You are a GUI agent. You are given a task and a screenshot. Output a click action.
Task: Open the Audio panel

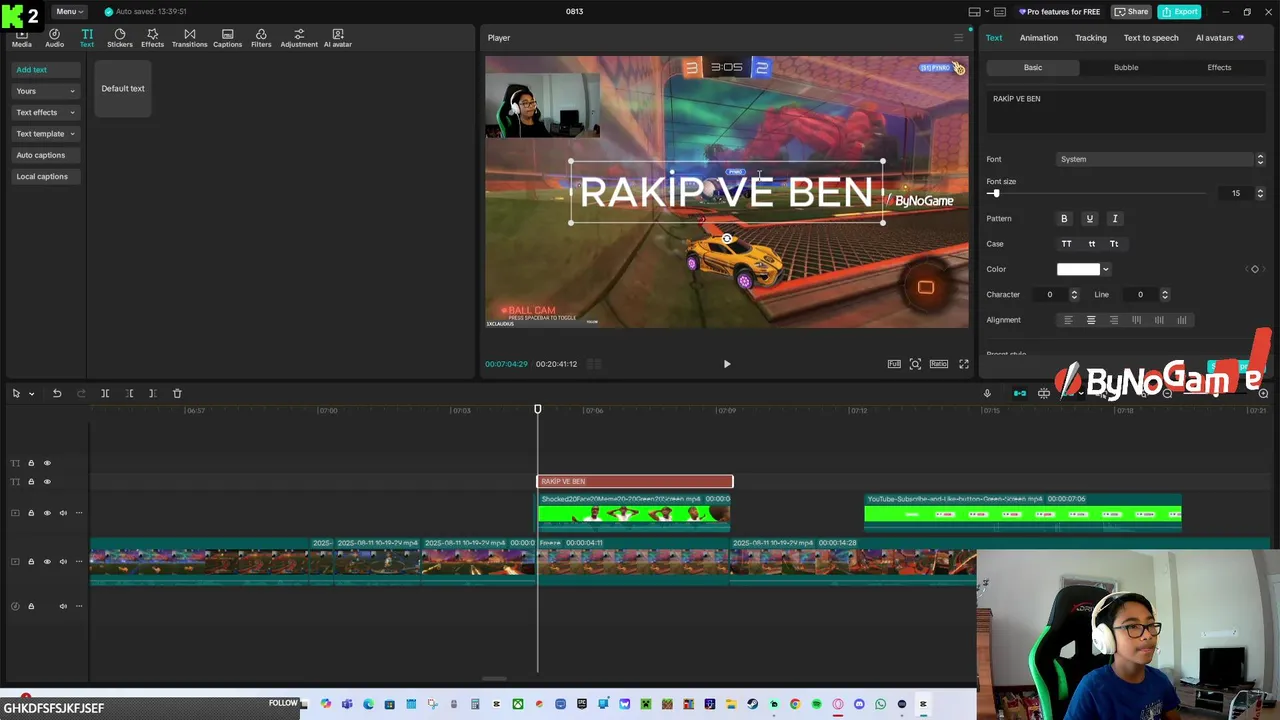(x=54, y=38)
